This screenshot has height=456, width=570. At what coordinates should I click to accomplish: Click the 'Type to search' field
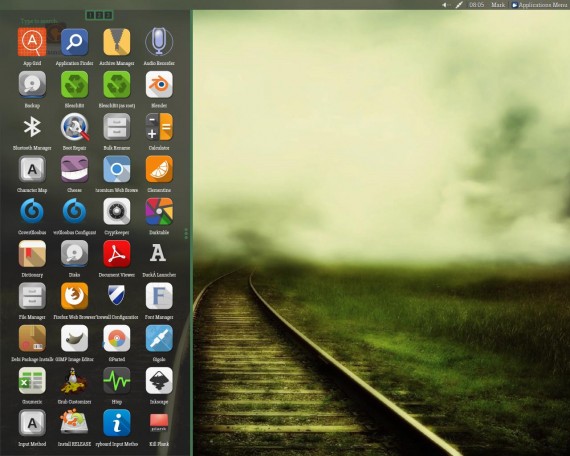pyautogui.click(x=39, y=21)
